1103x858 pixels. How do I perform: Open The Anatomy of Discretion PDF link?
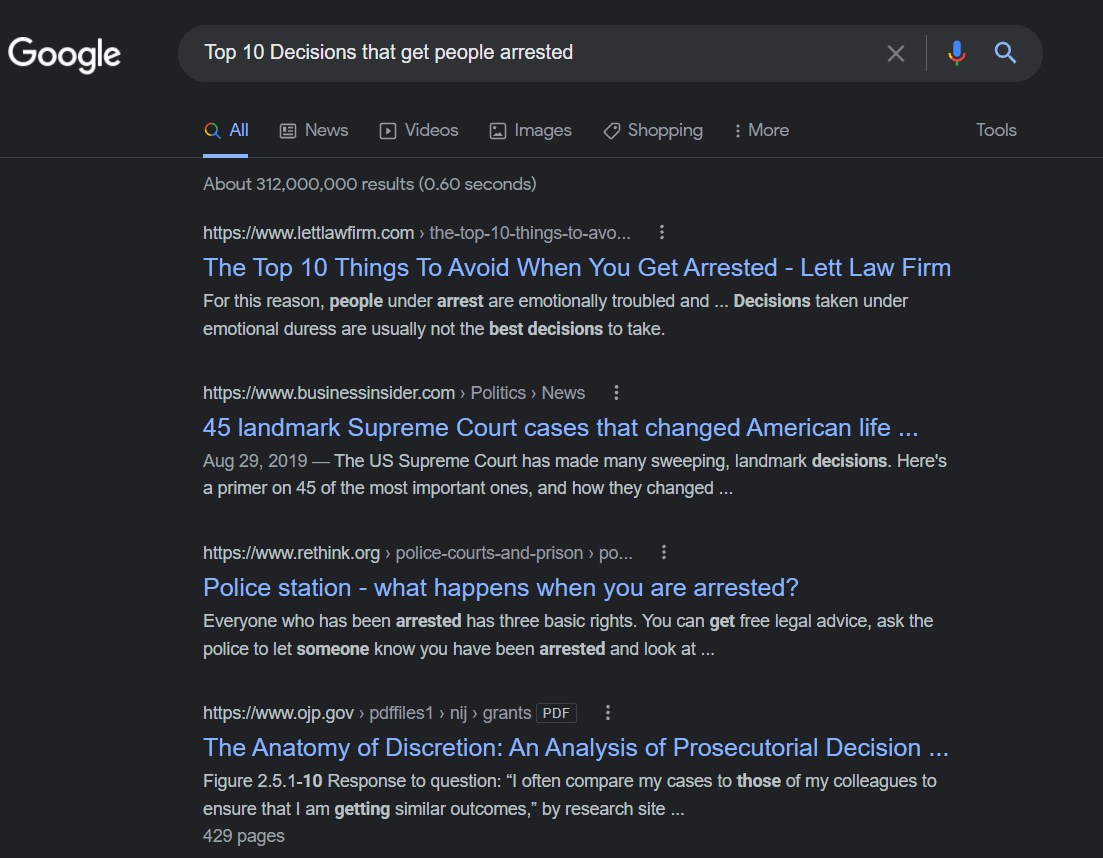pos(575,748)
